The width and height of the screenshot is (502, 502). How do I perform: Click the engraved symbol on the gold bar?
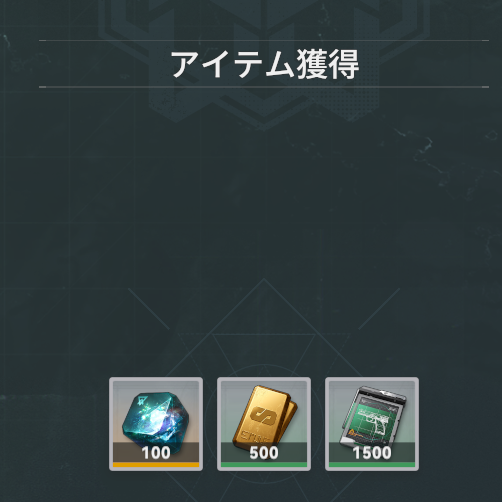pos(264,415)
